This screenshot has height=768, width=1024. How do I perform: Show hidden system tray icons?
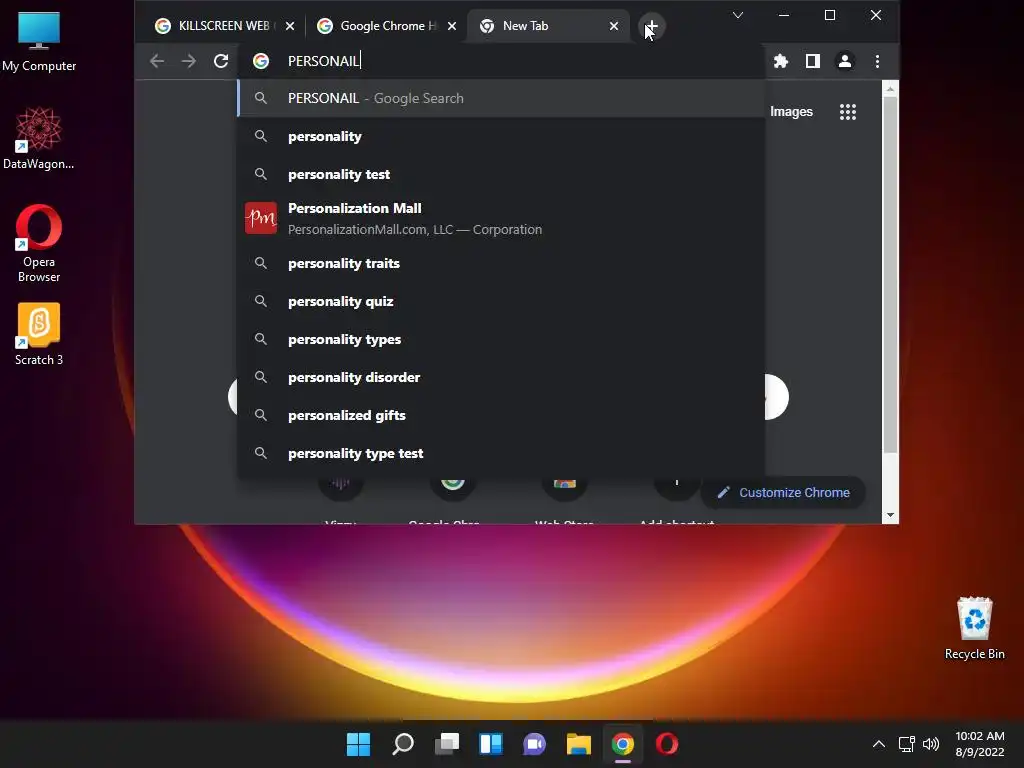click(879, 743)
